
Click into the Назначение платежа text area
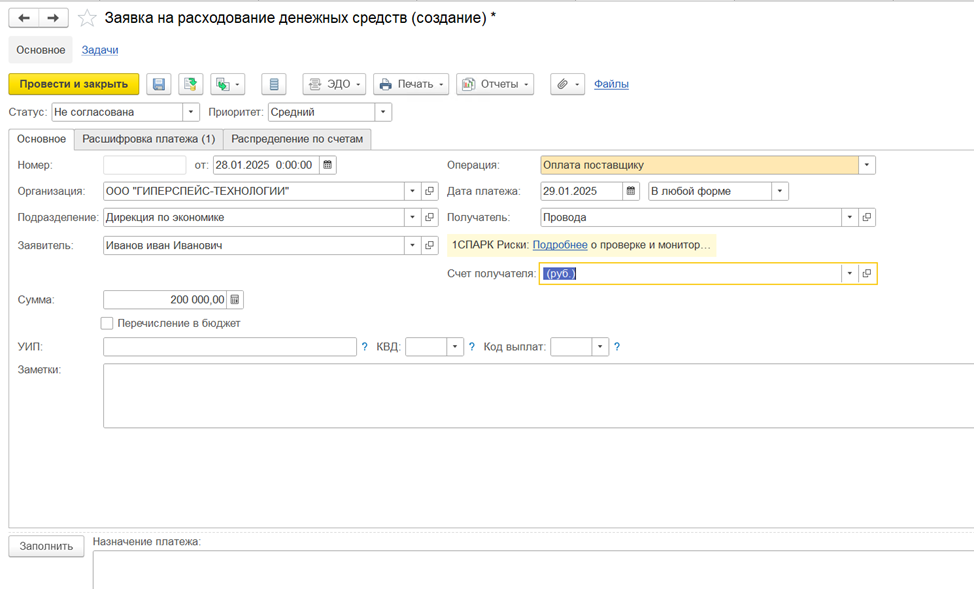coord(534,570)
